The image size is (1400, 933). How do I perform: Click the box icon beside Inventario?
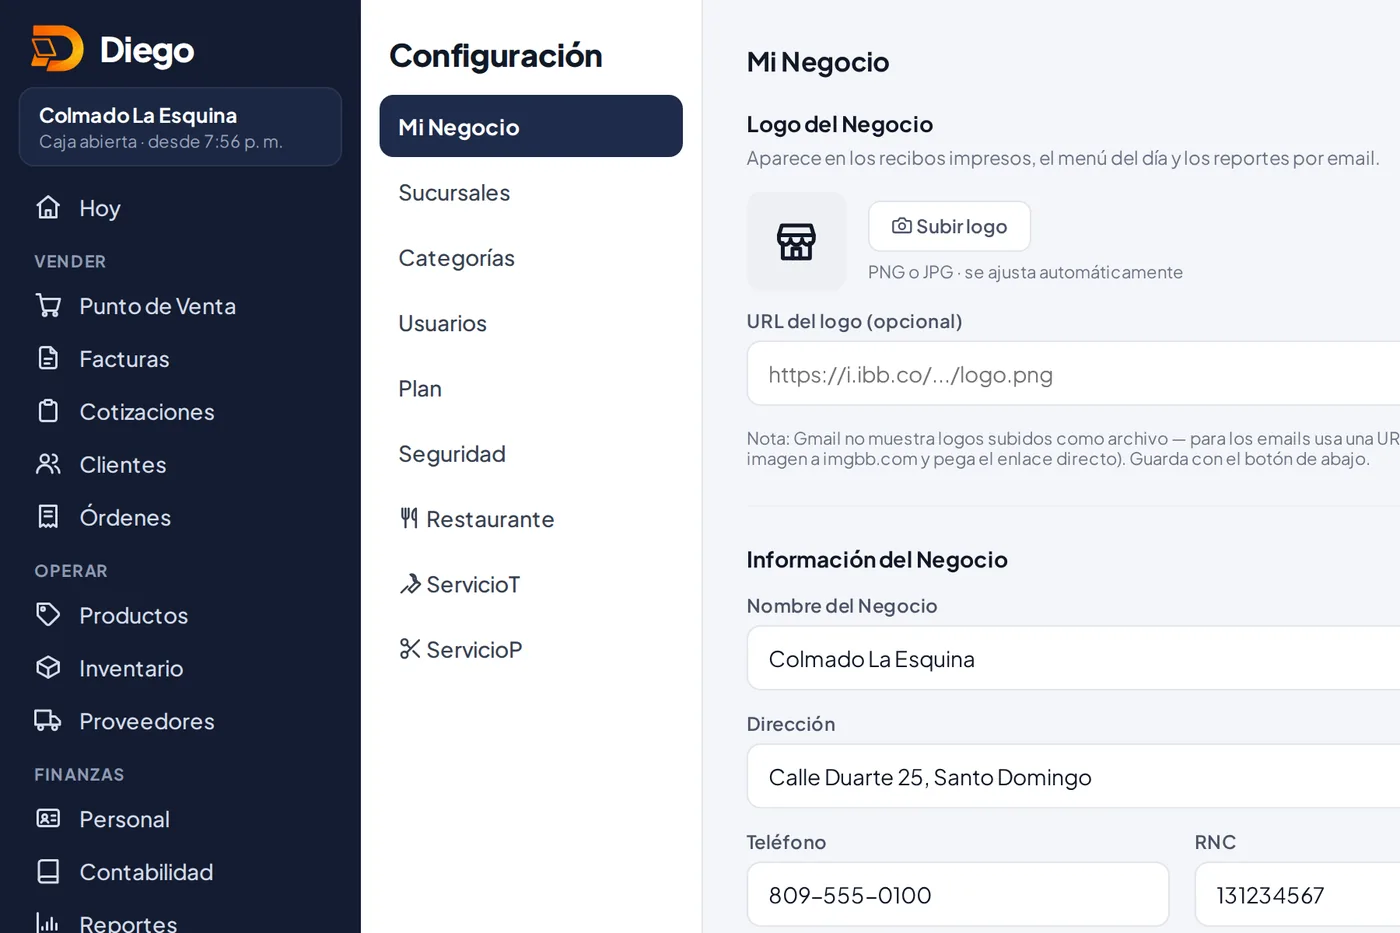click(x=48, y=667)
